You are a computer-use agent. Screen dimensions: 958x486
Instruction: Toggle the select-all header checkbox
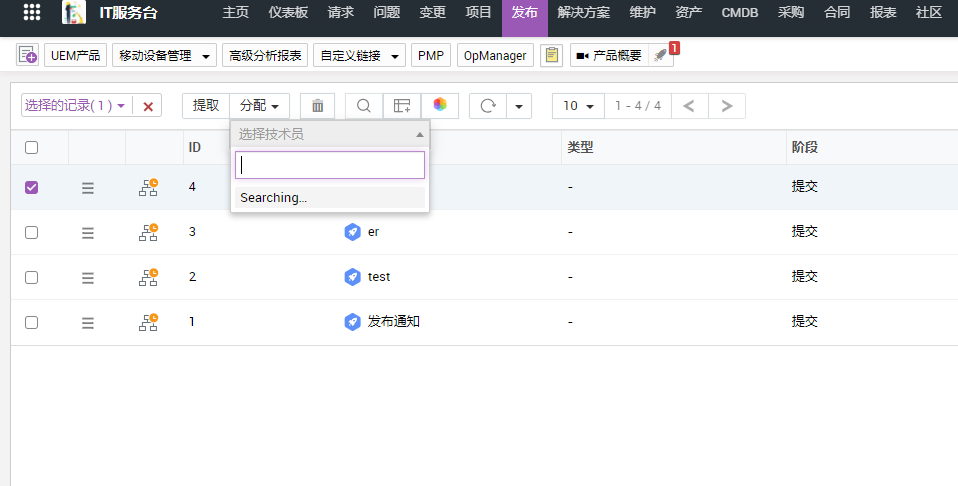point(31,147)
